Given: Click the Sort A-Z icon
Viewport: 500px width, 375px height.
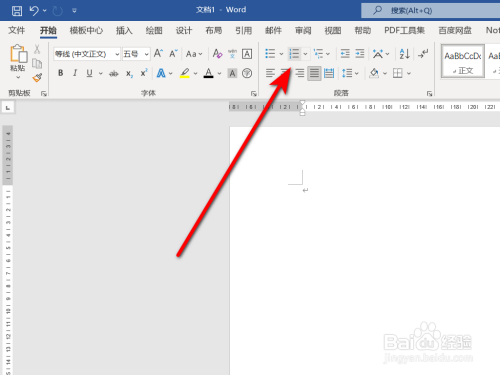Looking at the screenshot, I should coord(404,54).
